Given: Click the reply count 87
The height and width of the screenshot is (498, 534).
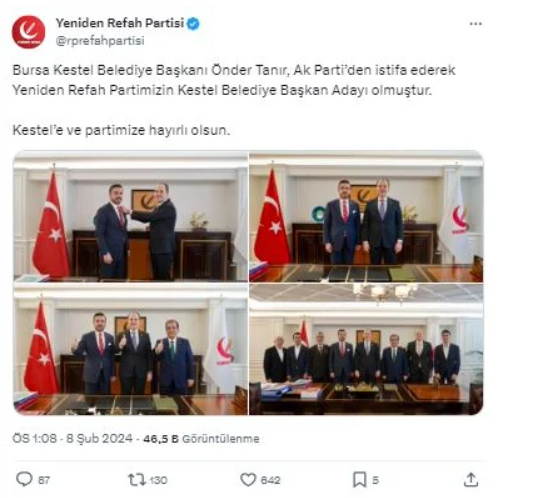Looking at the screenshot, I should pos(44,480).
